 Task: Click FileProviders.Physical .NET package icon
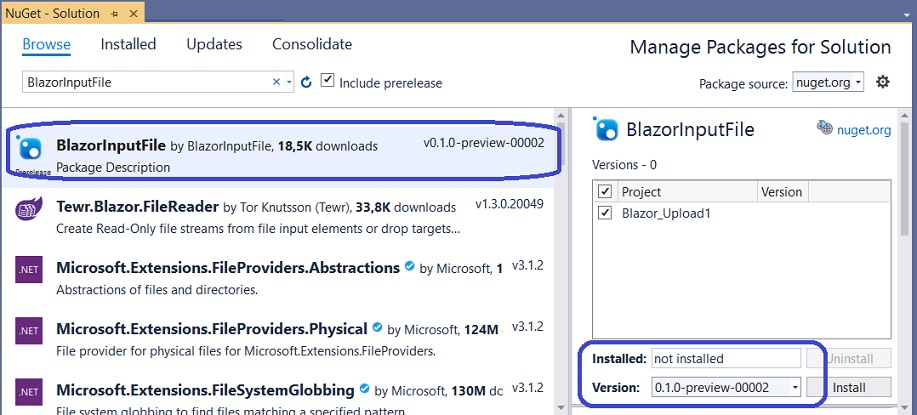click(x=29, y=331)
